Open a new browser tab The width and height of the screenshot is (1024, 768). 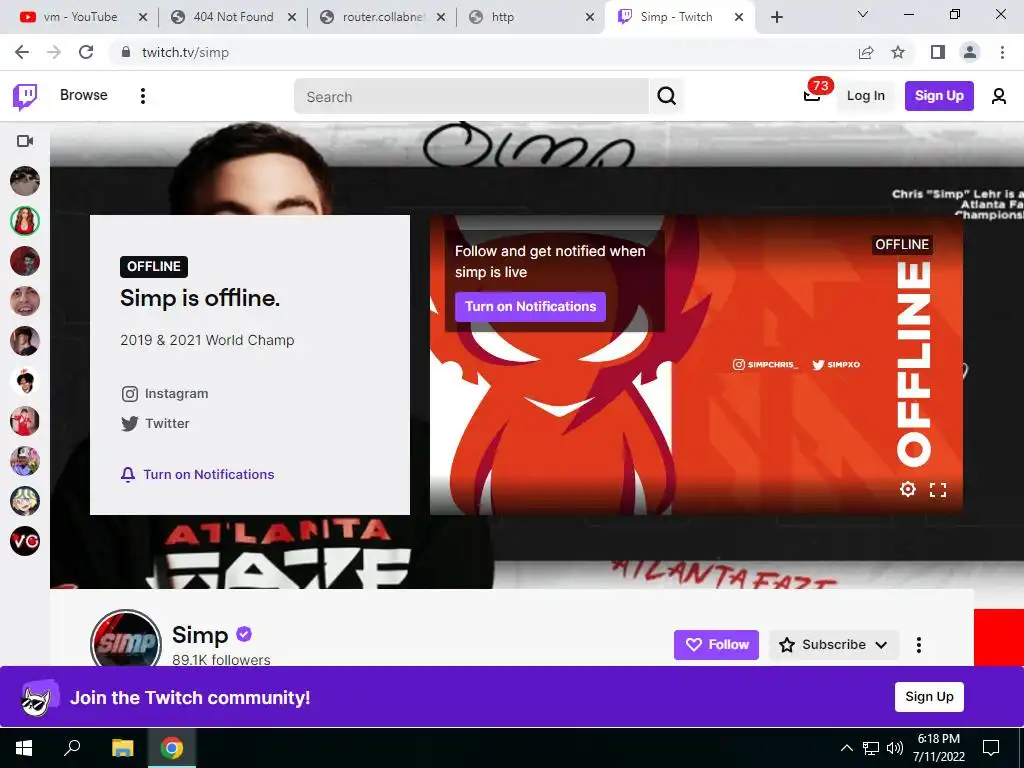point(776,17)
